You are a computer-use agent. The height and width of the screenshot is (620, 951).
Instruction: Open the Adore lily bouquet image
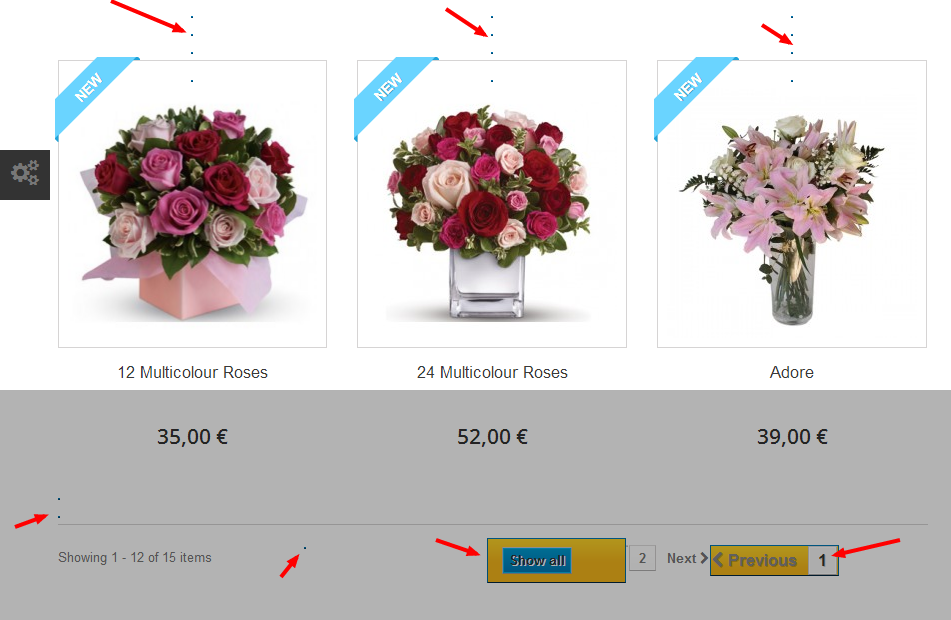point(791,204)
